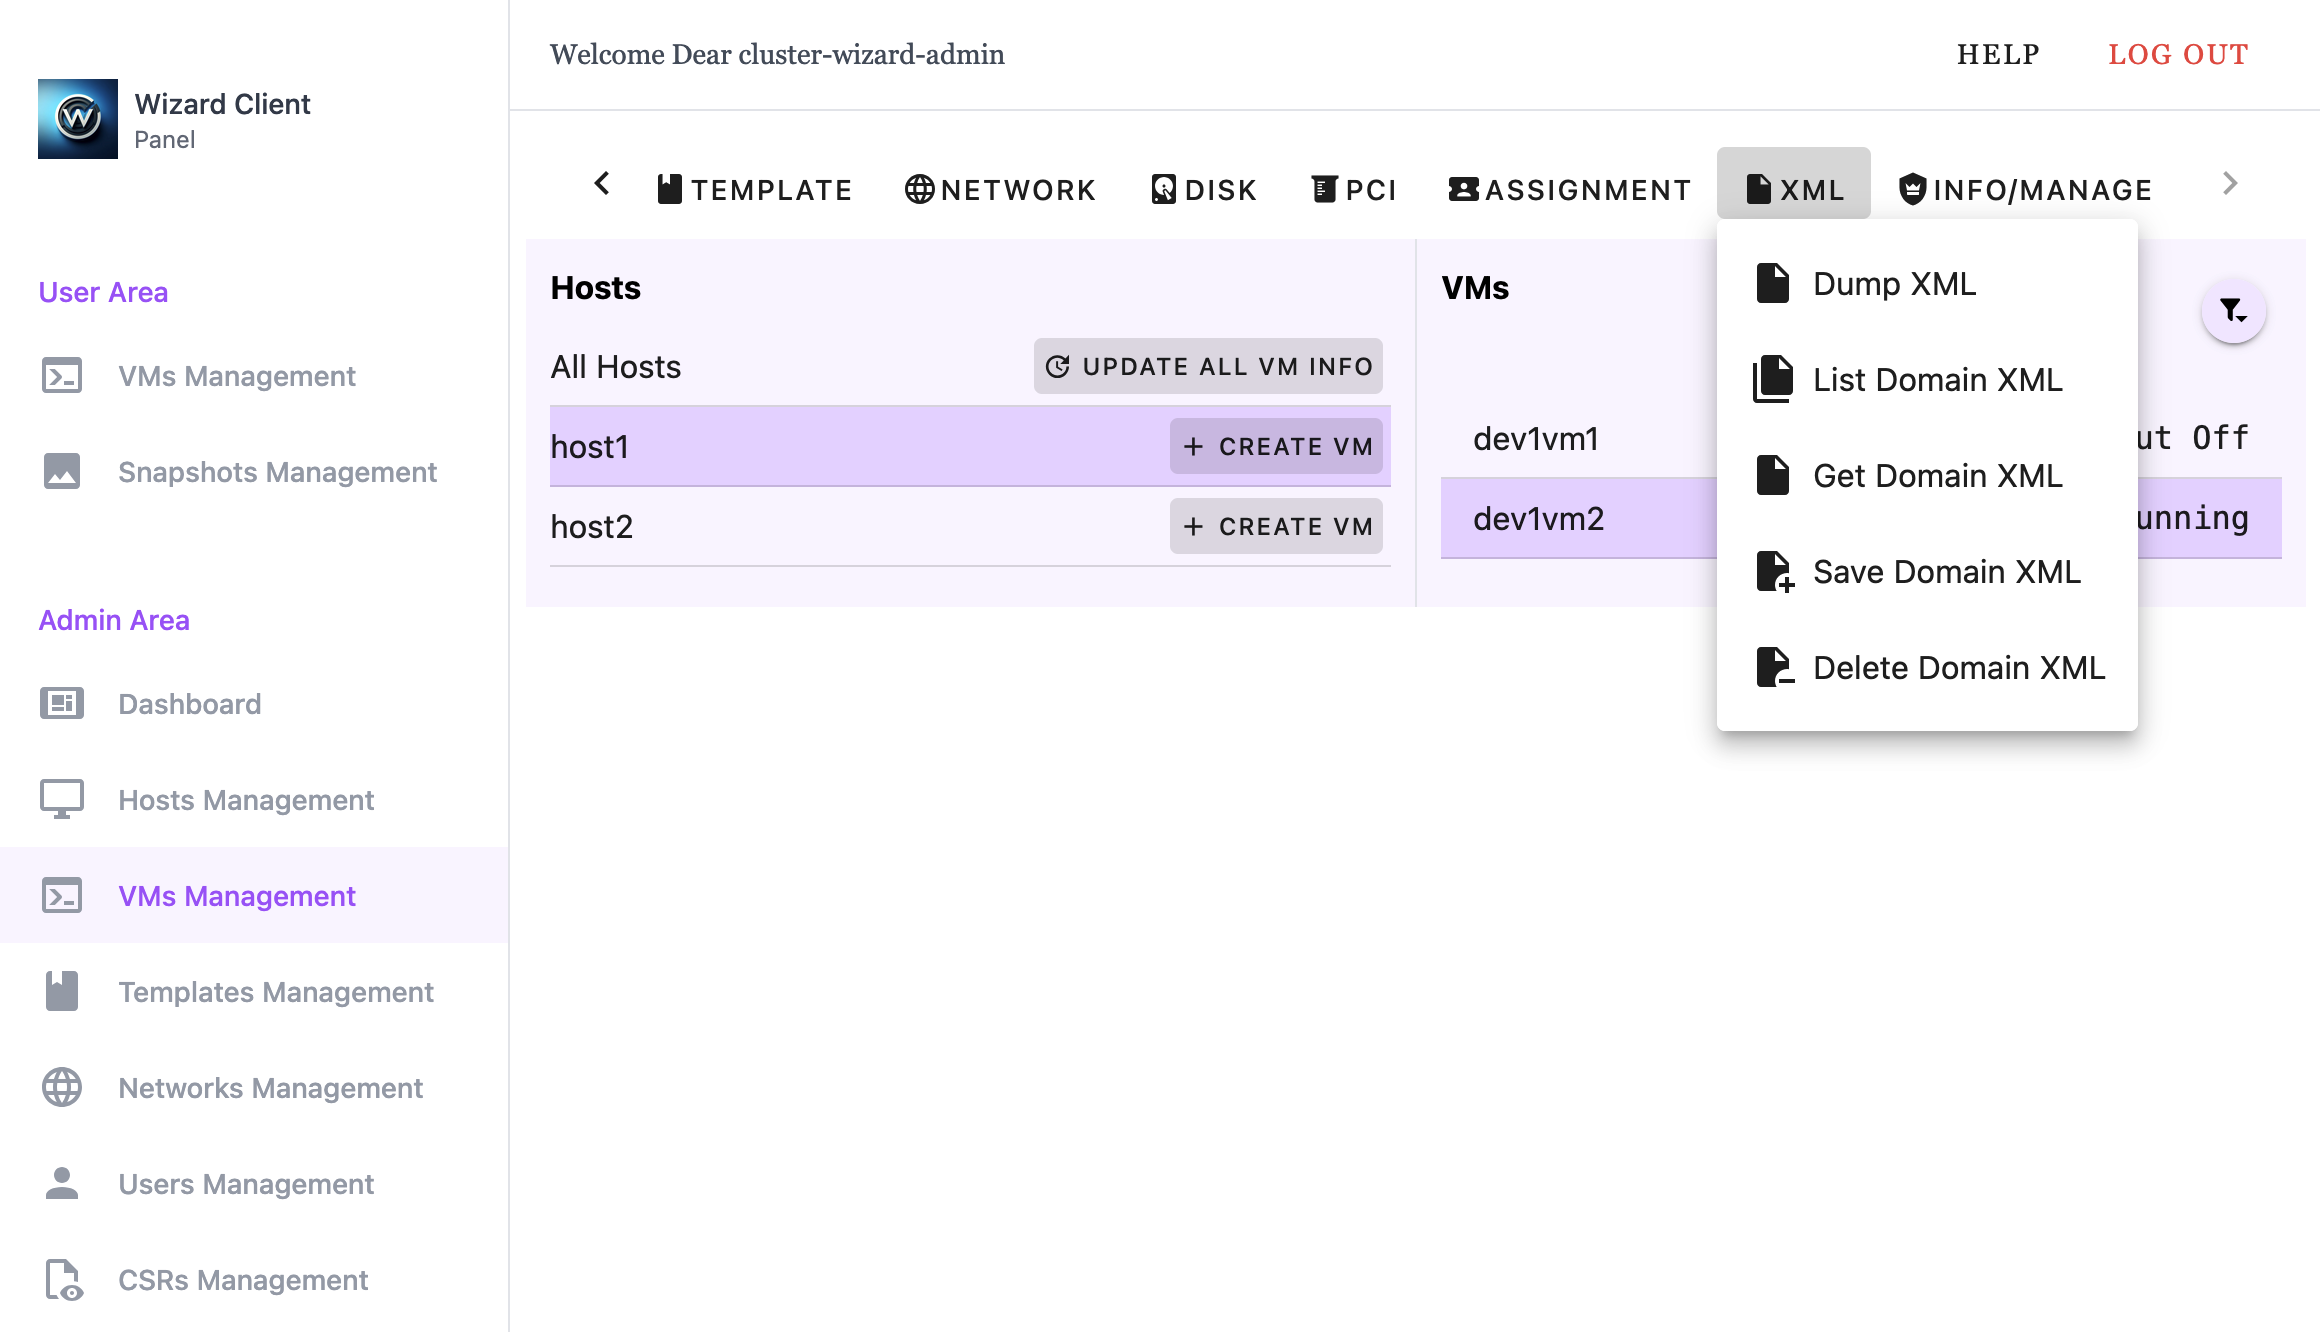
Task: Click the Templates Management bookmark icon
Action: (62, 992)
